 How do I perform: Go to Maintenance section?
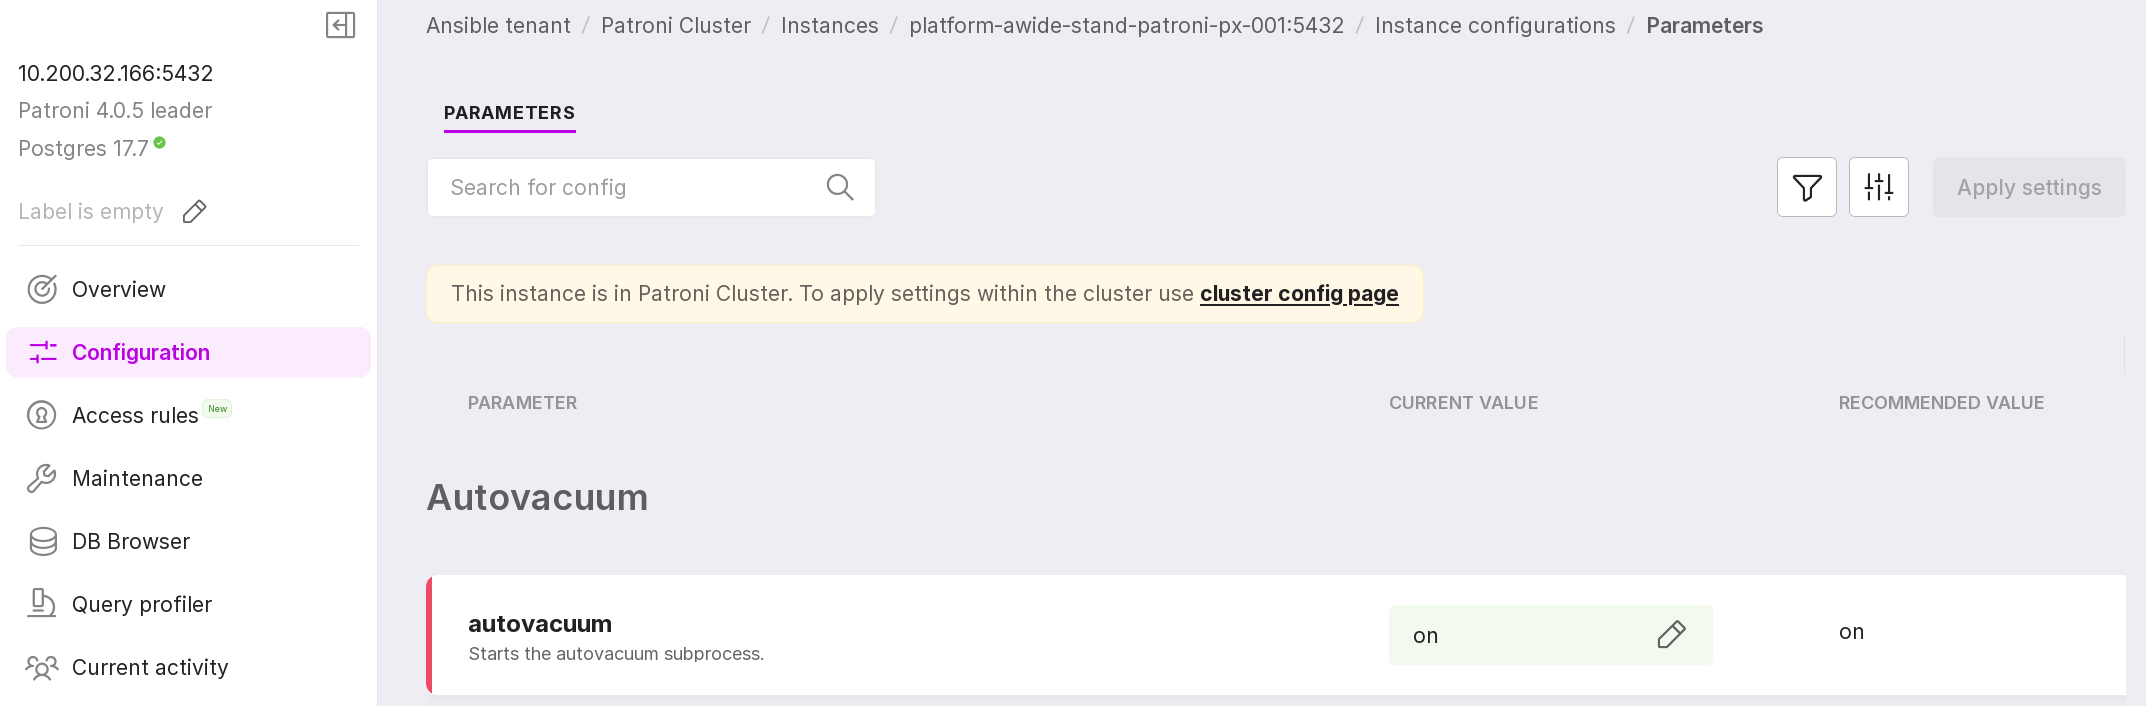pyautogui.click(x=137, y=479)
